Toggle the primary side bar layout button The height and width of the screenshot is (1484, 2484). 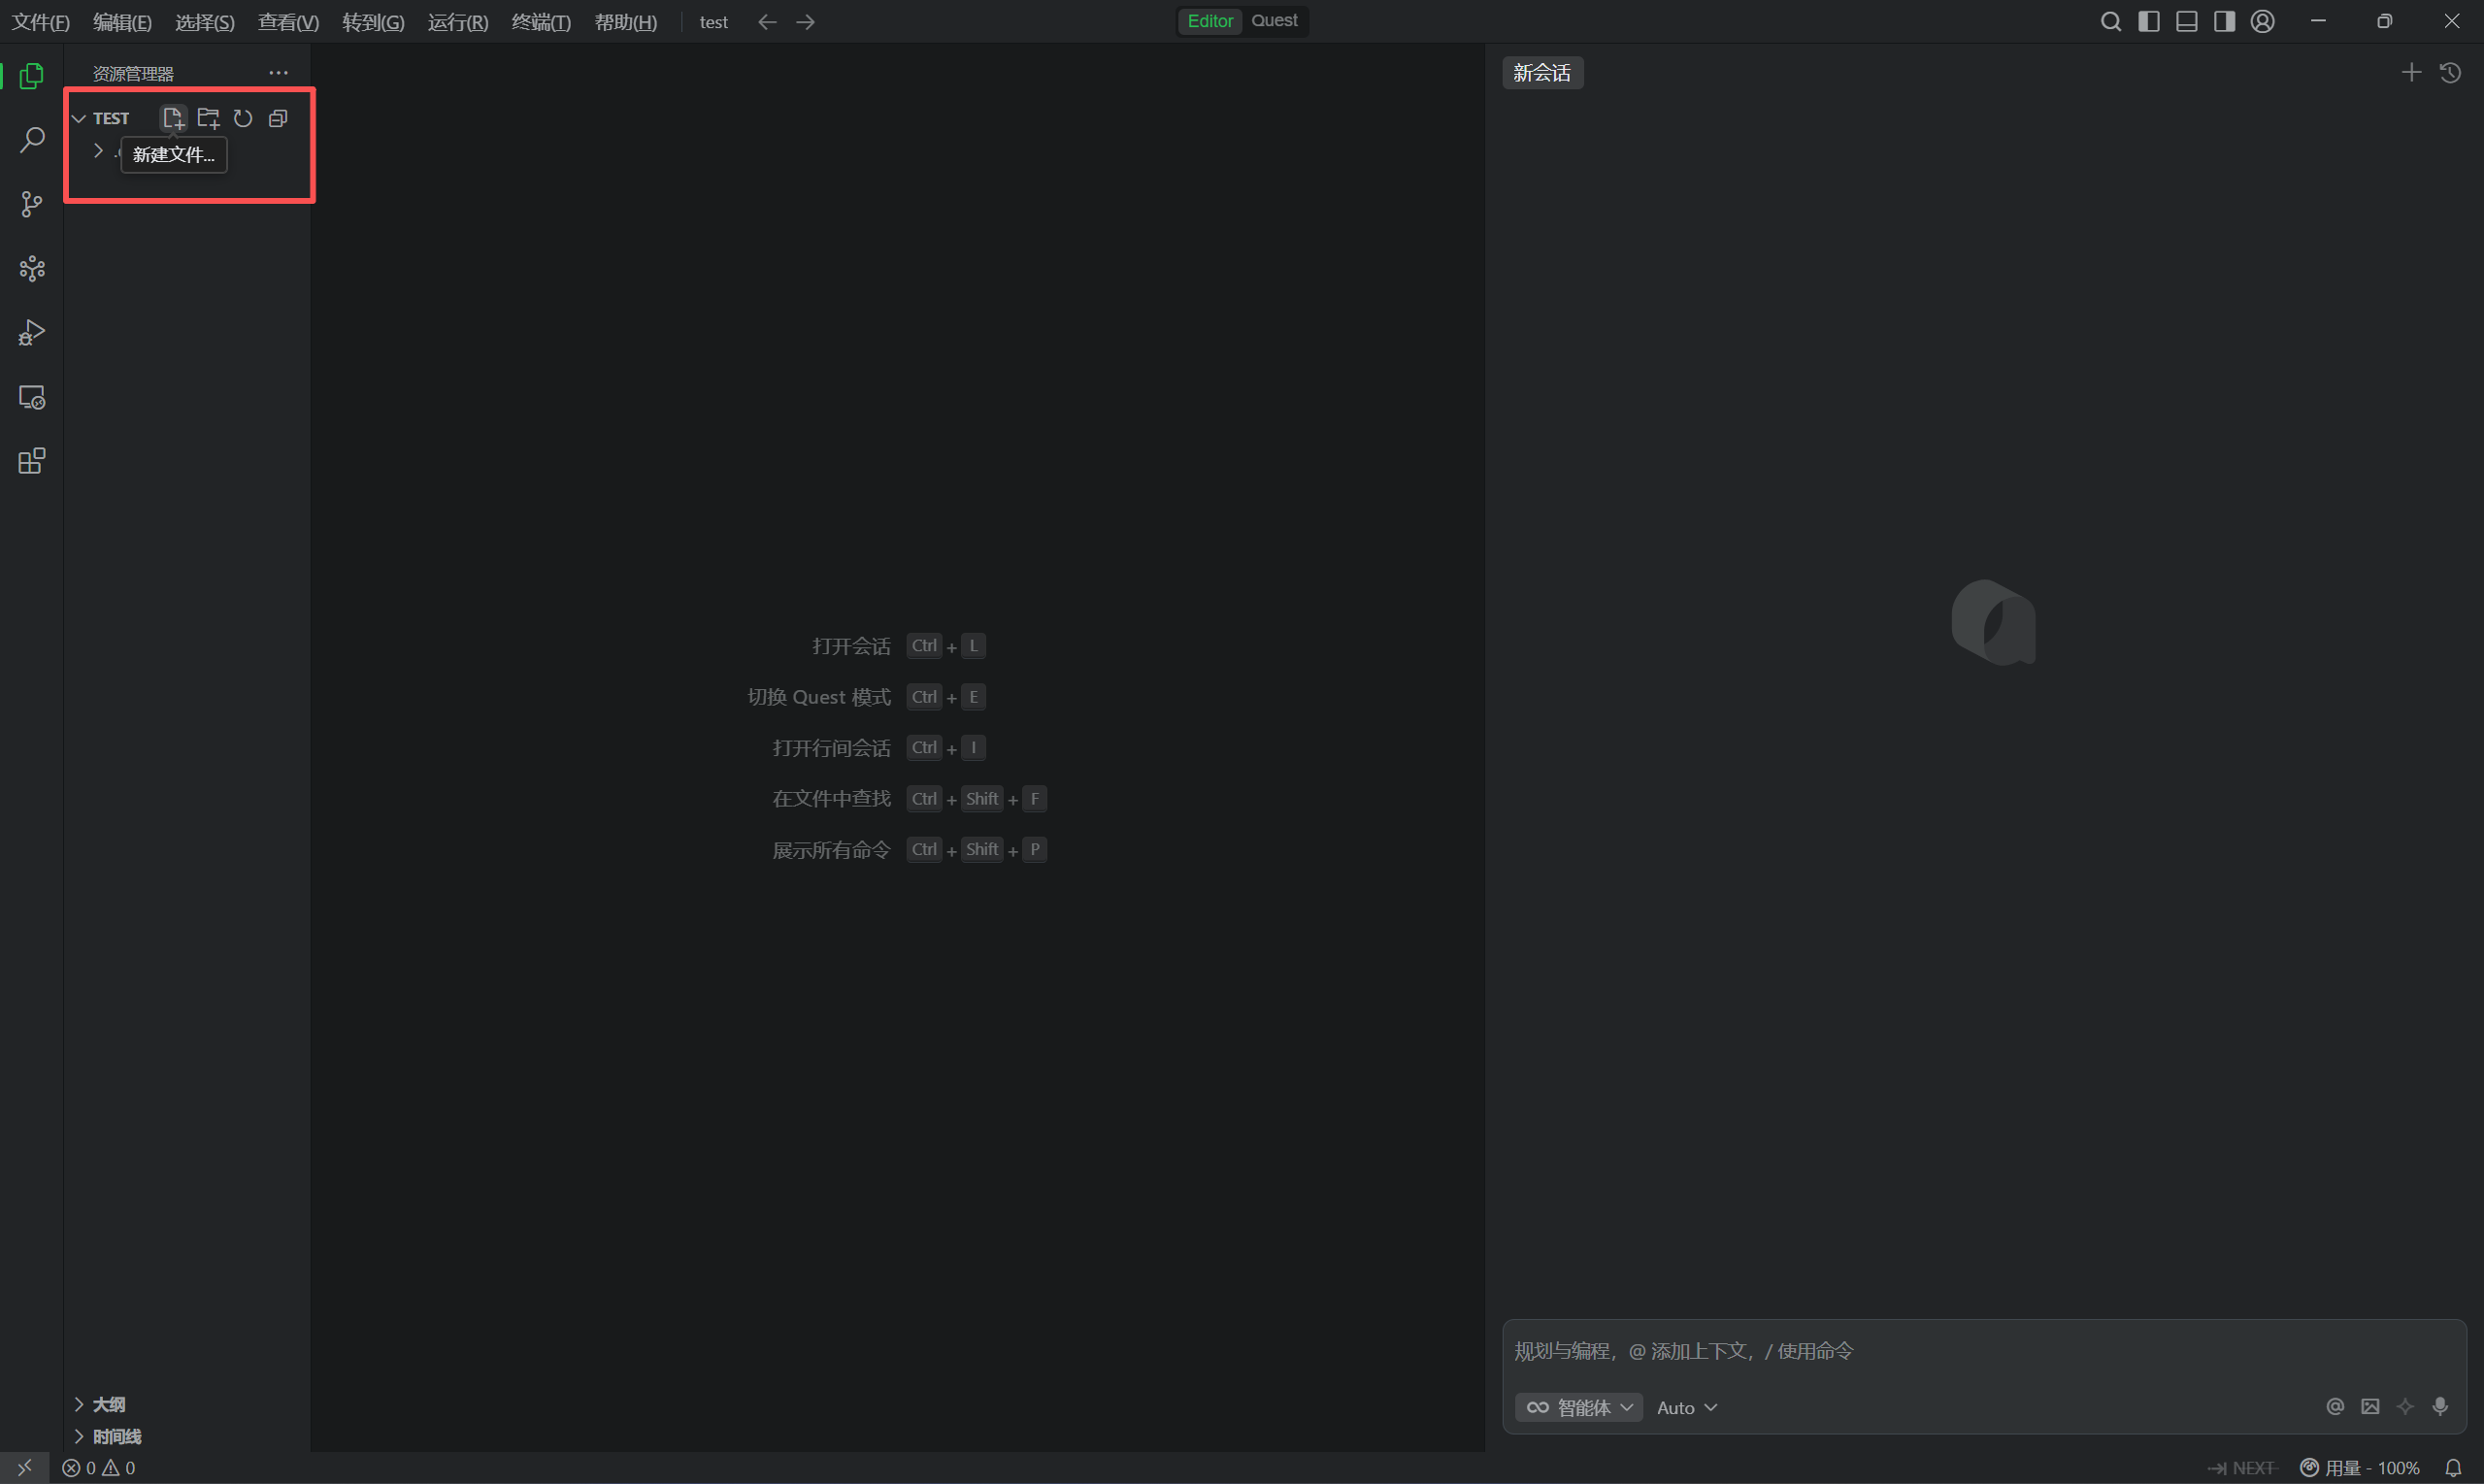coord(2149,21)
